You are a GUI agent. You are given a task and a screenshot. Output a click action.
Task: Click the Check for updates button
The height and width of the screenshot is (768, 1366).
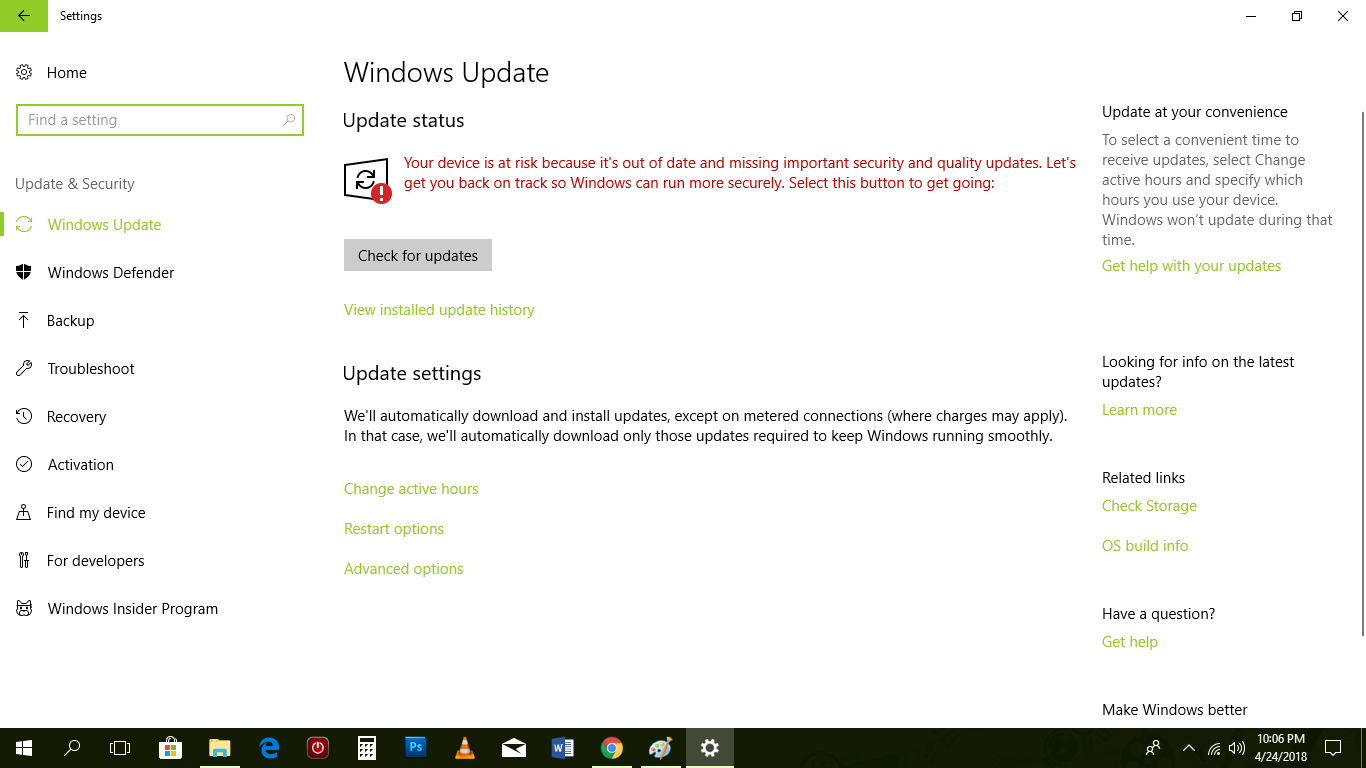418,255
